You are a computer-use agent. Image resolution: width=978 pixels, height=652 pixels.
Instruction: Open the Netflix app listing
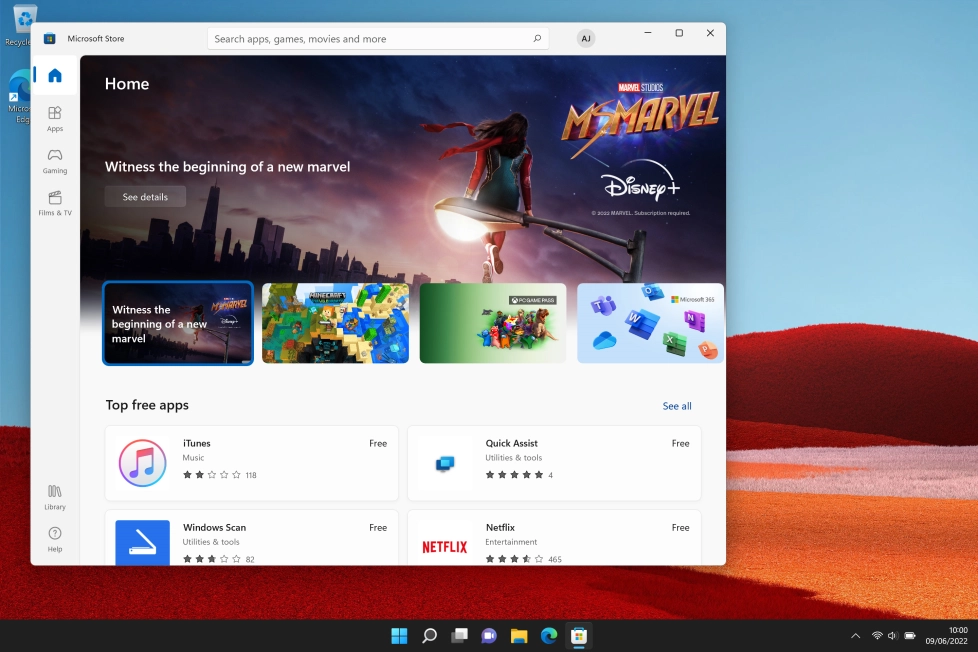coord(554,539)
